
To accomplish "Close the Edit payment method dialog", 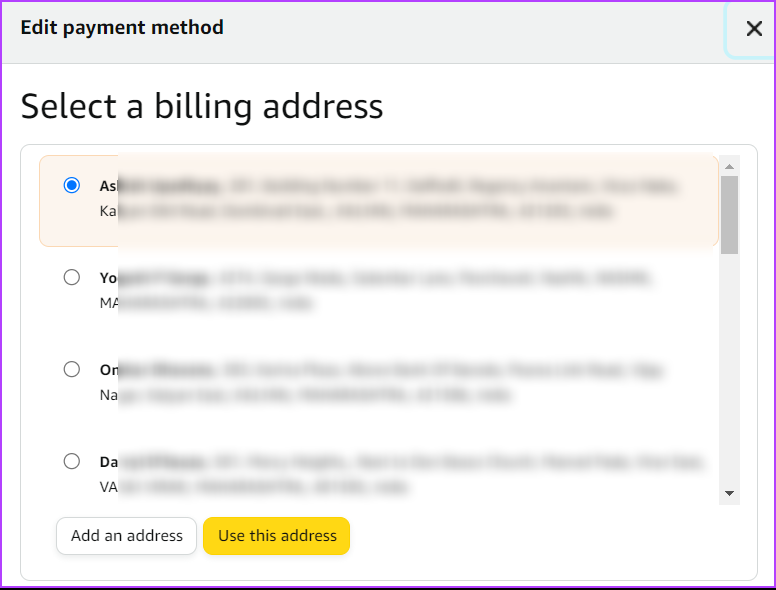I will pos(754,29).
